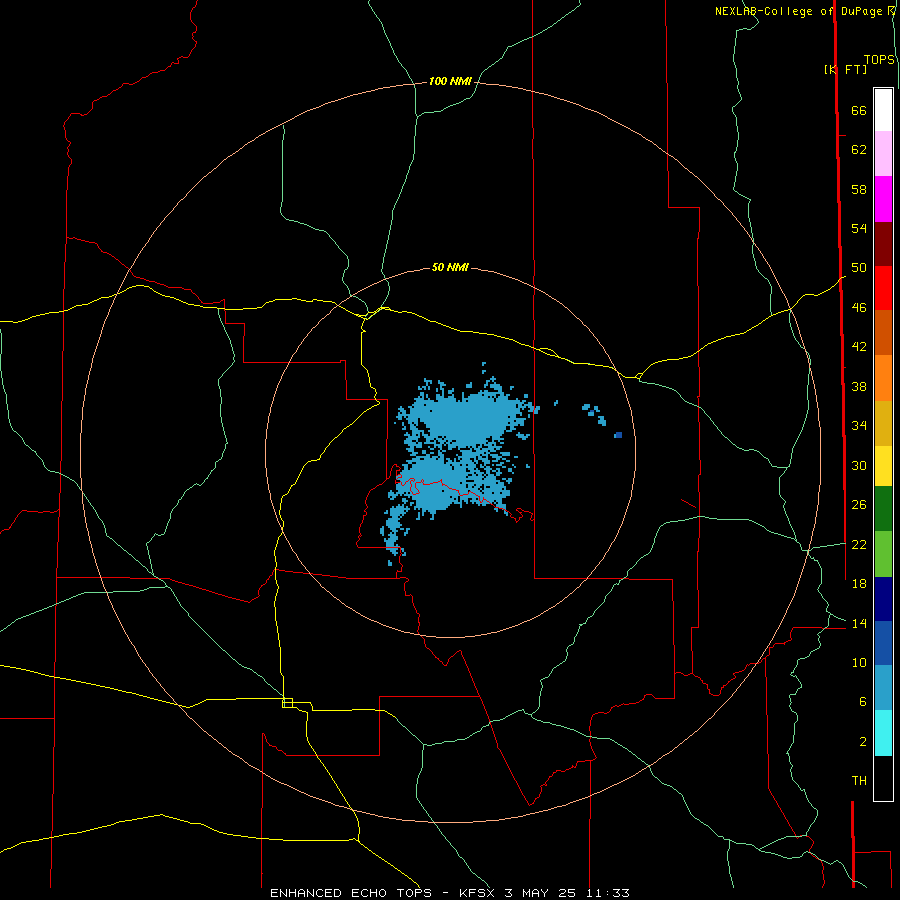
Task: Click the gold legend swatch
Action: (883, 423)
